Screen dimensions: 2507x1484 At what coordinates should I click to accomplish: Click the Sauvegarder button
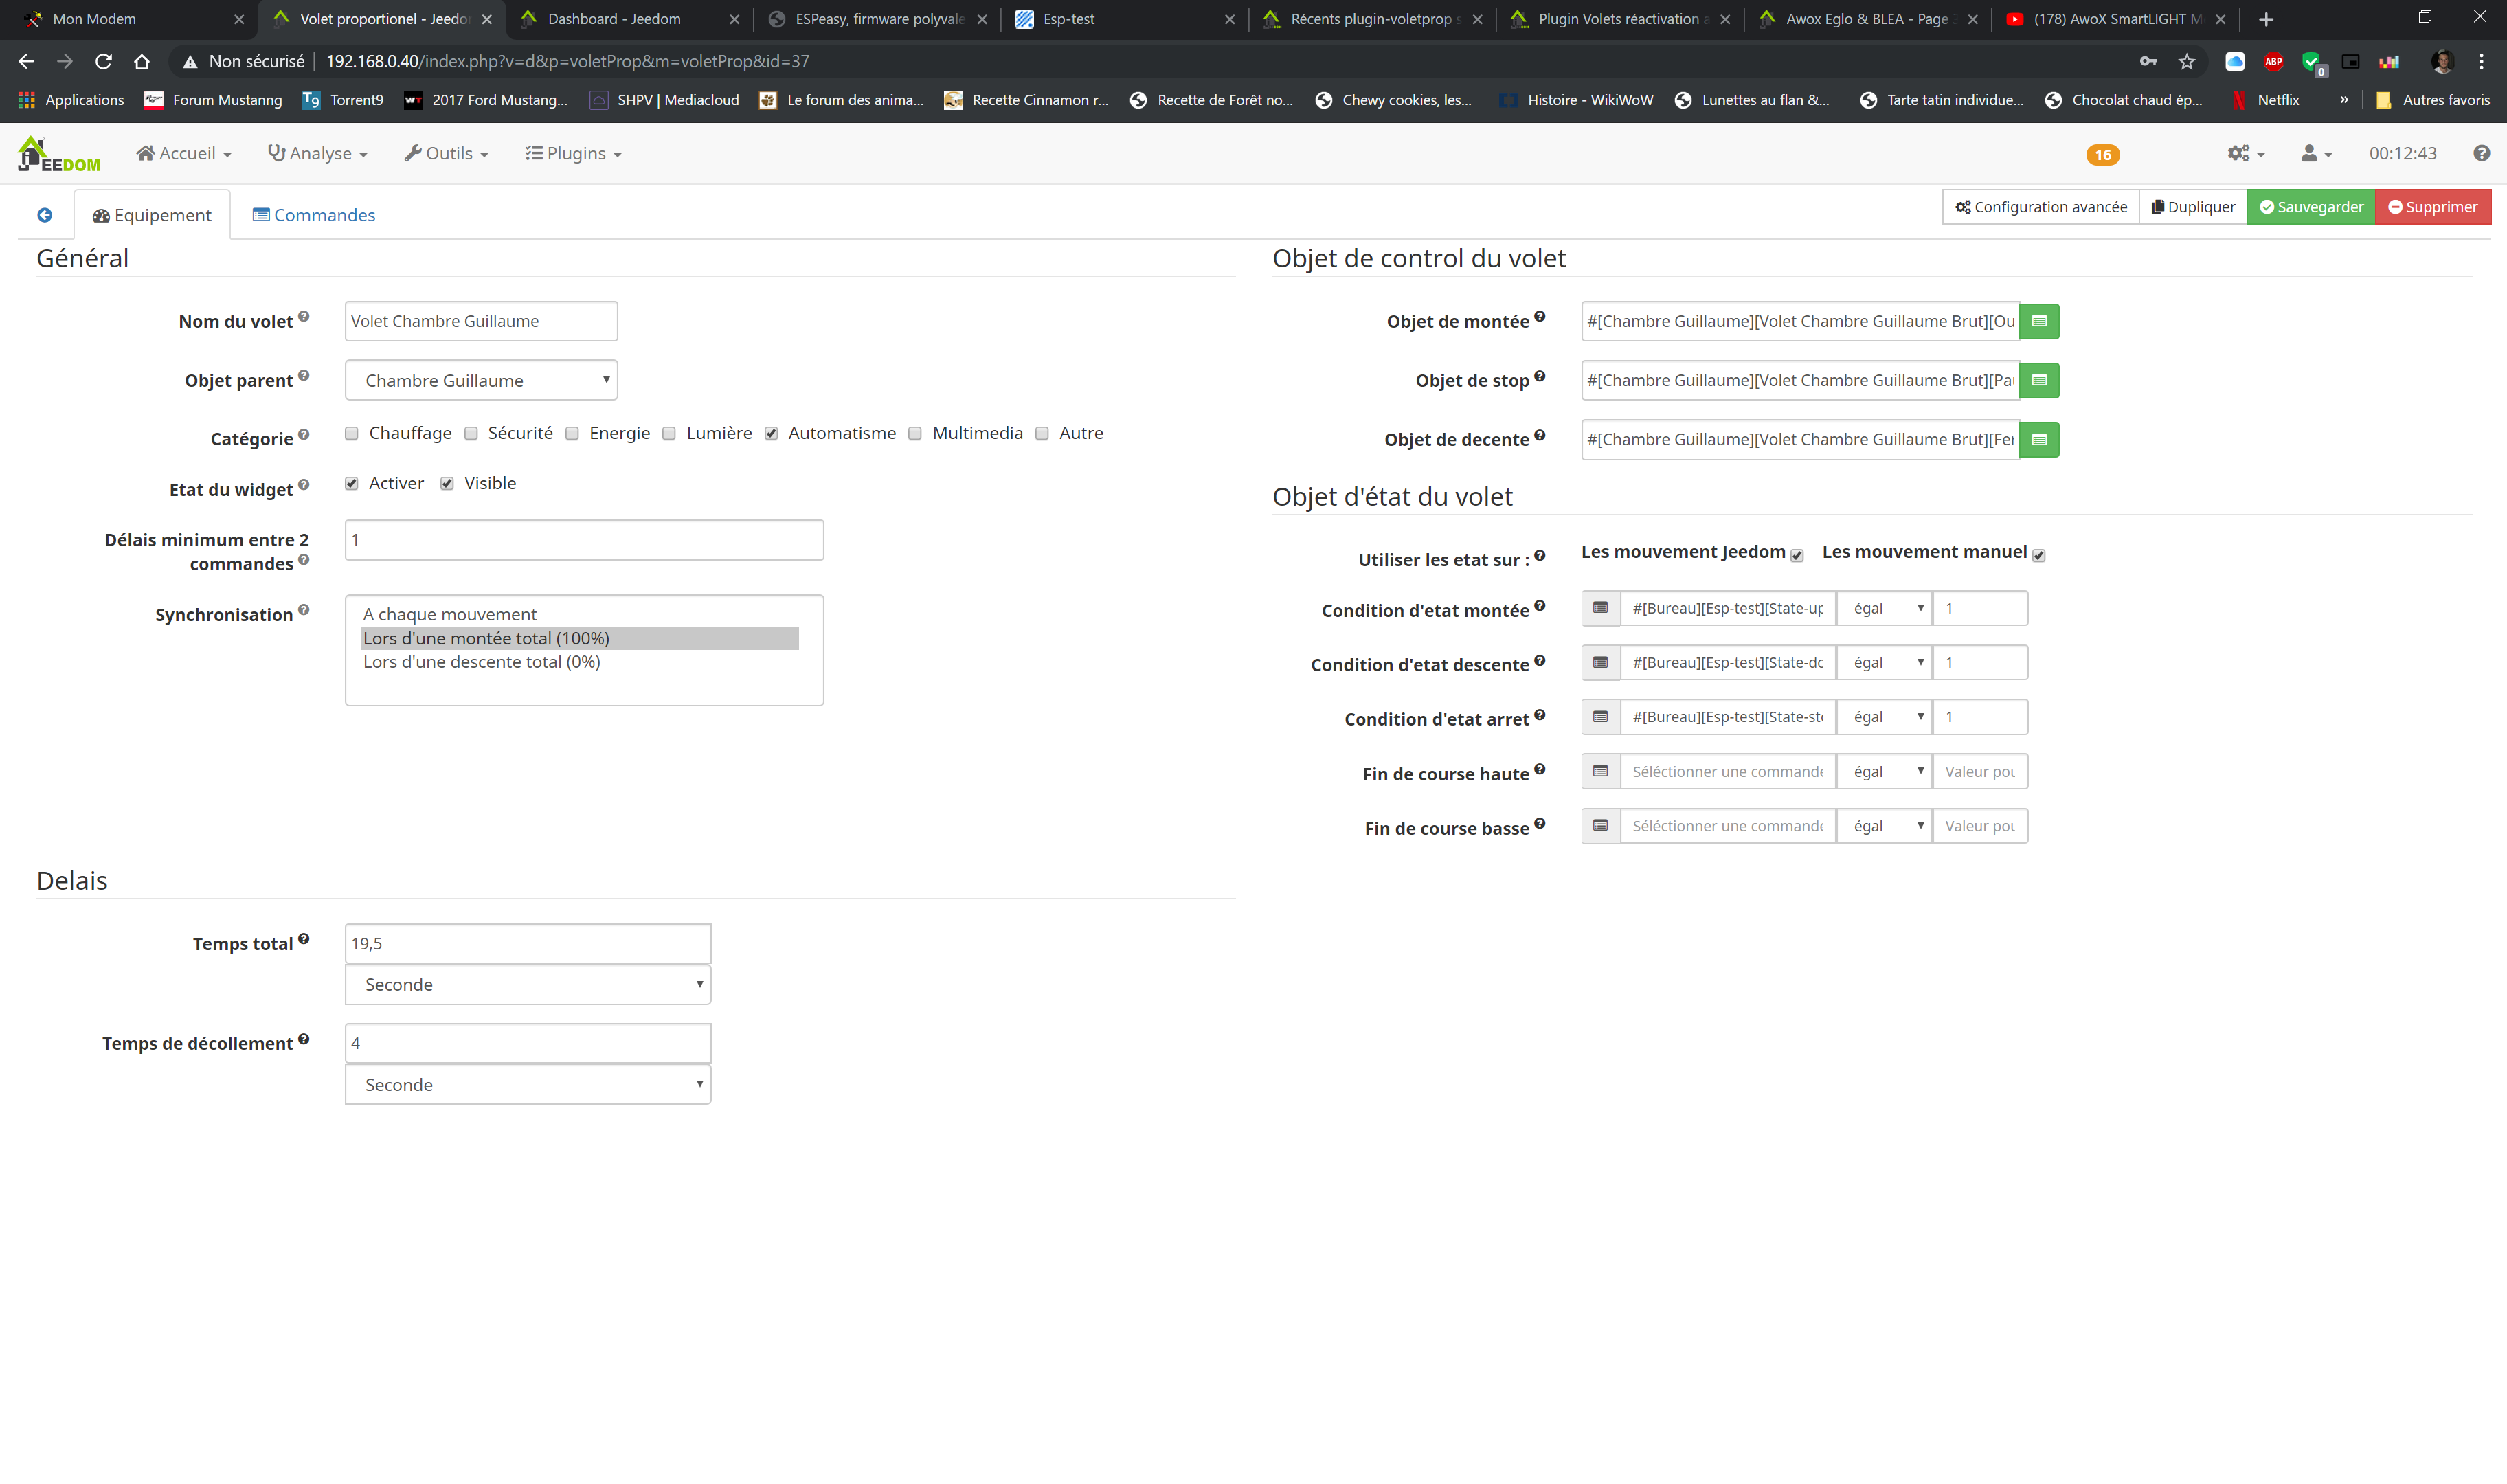pyautogui.click(x=2310, y=207)
